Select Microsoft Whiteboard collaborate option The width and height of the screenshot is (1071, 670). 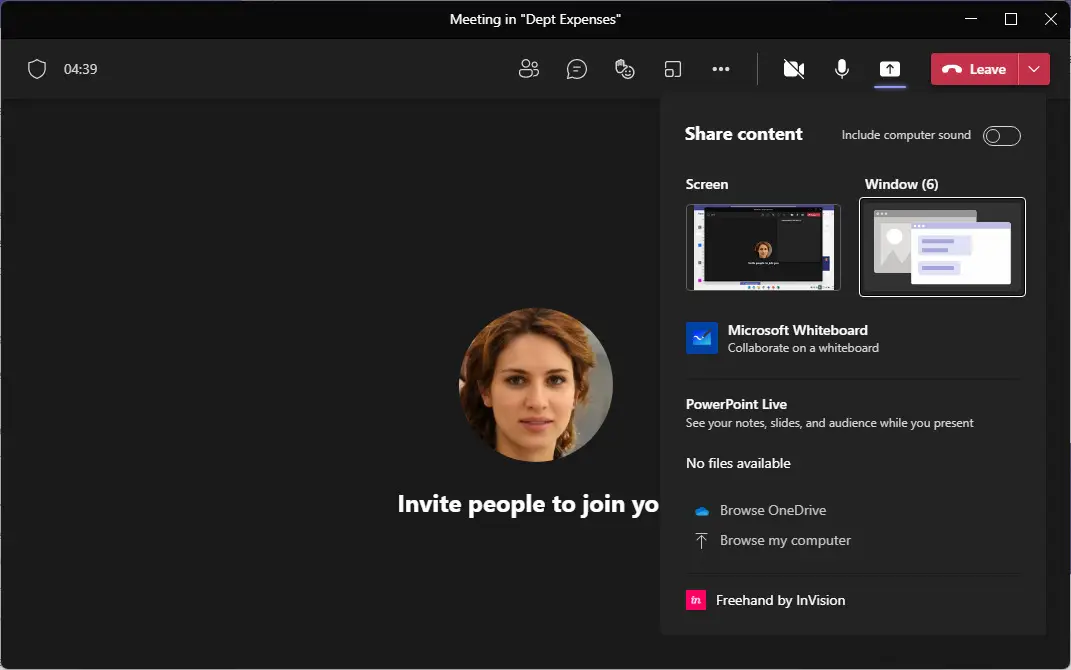point(797,338)
